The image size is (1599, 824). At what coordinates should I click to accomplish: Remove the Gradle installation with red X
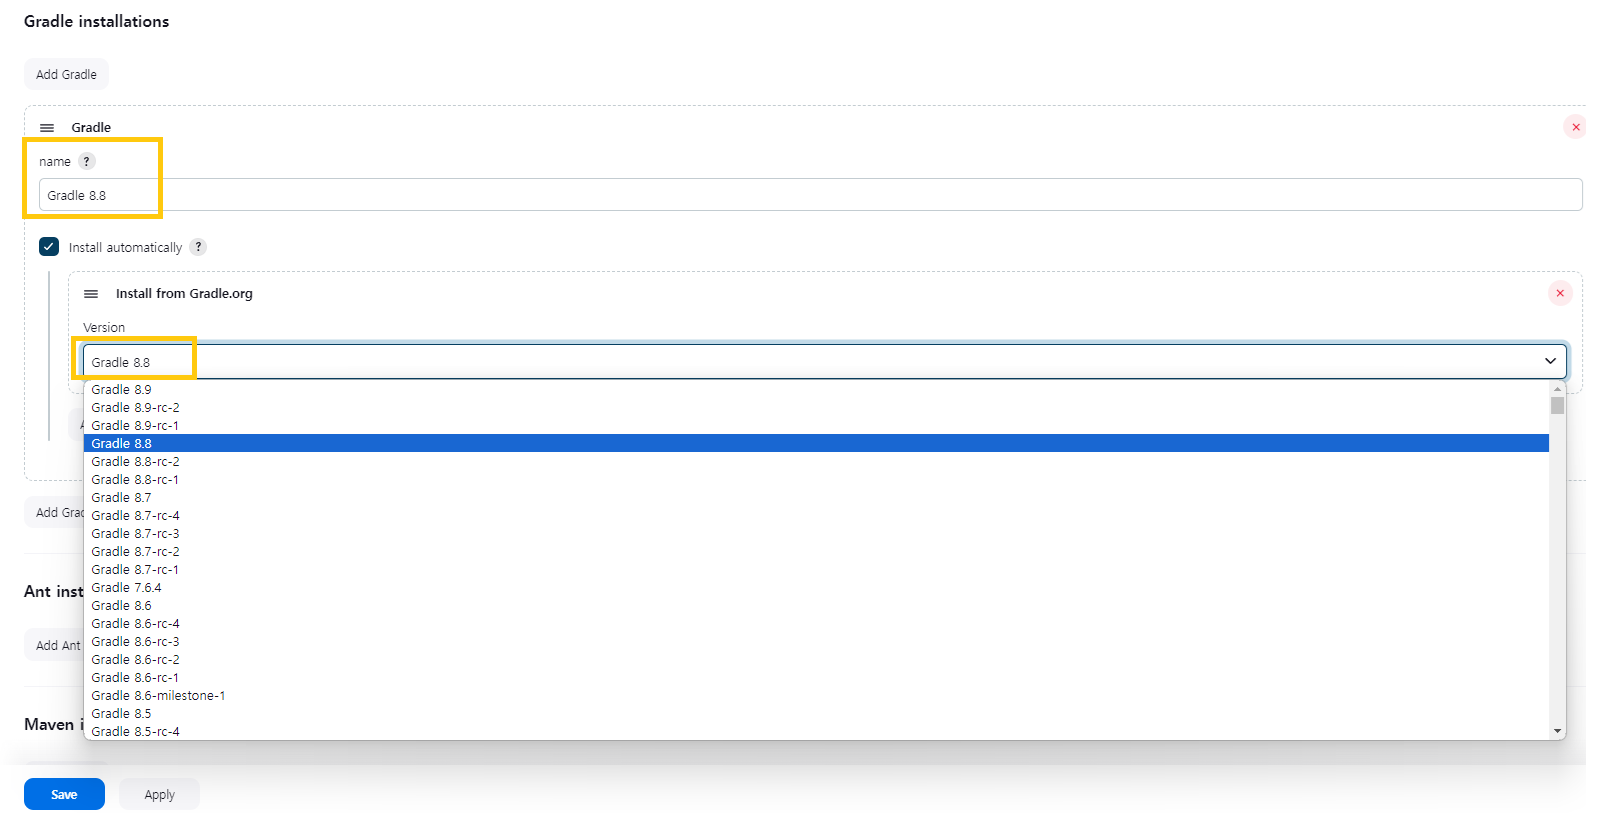(x=1576, y=127)
